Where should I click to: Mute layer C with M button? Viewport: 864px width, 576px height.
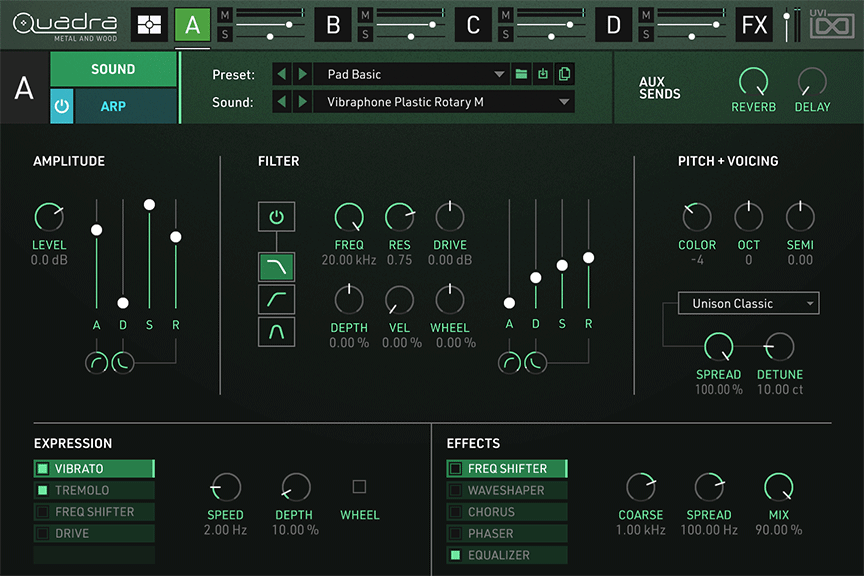506,14
